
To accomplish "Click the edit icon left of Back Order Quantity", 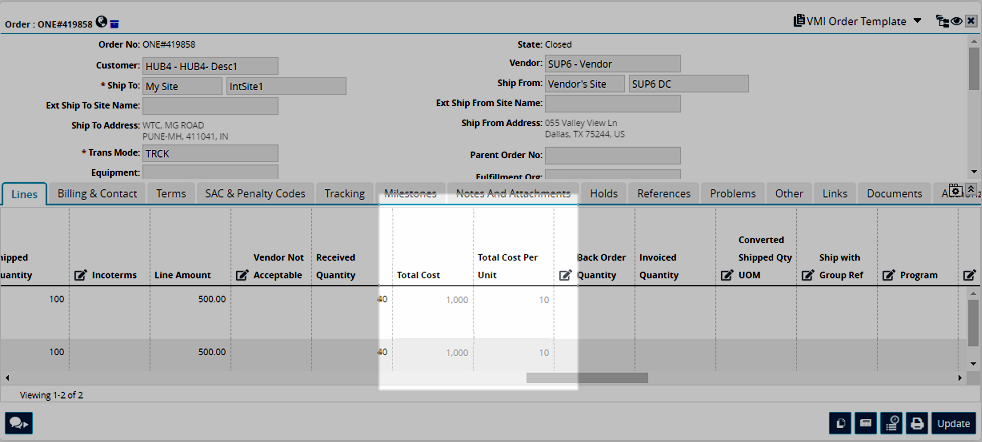I will coord(565,275).
